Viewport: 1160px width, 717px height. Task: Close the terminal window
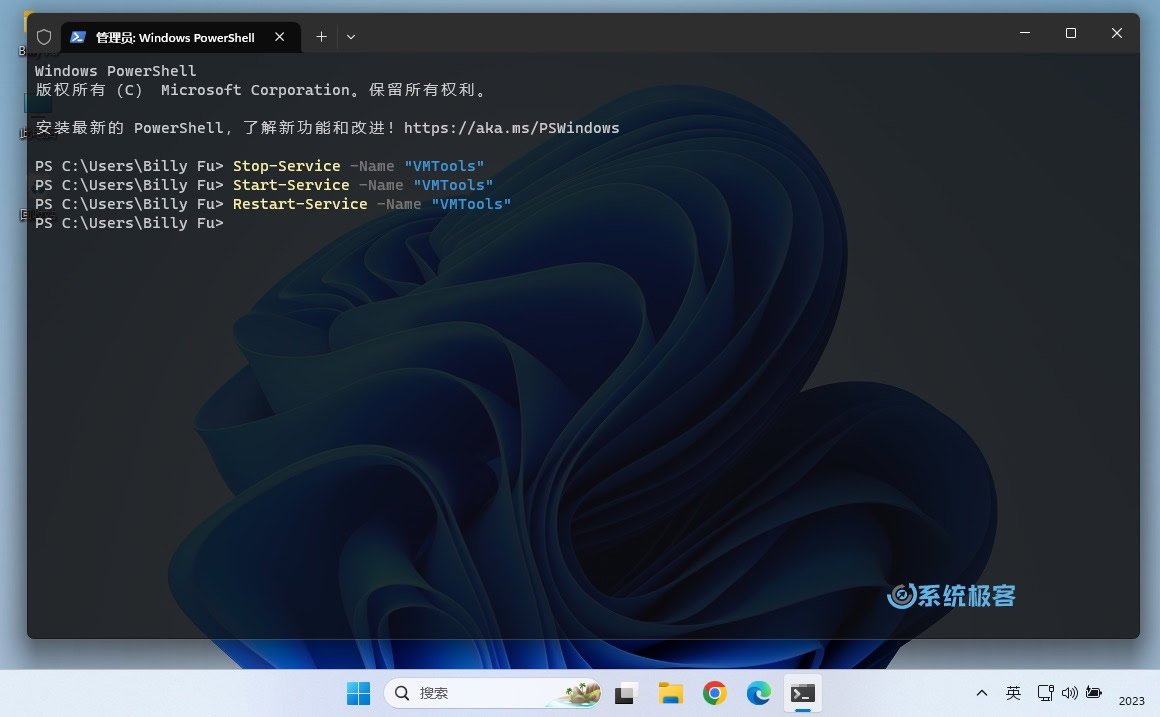1116,33
